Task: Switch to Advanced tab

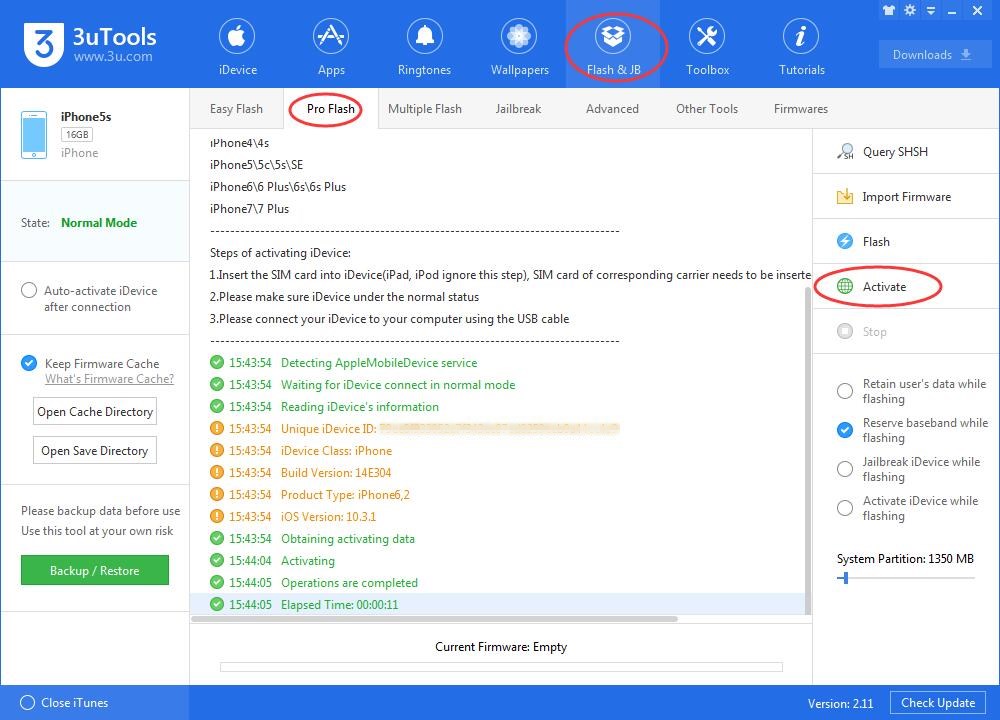Action: pos(612,109)
